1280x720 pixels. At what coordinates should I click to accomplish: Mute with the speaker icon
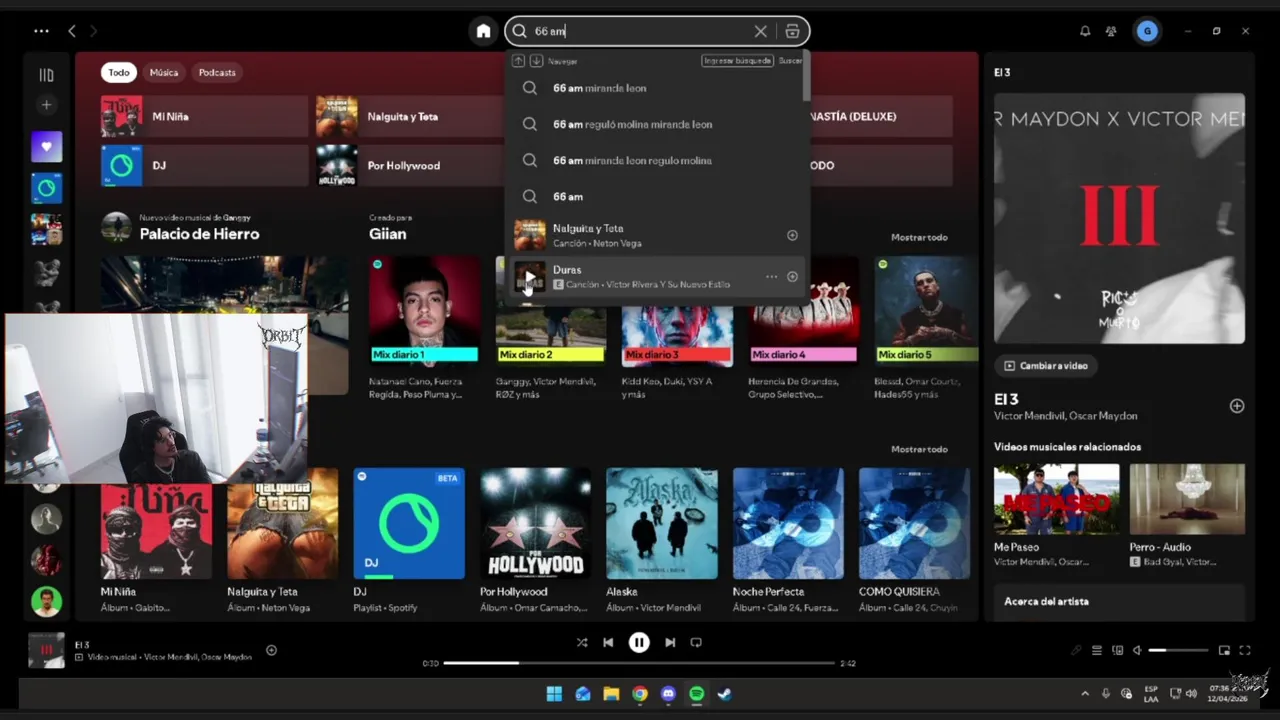tap(1137, 650)
